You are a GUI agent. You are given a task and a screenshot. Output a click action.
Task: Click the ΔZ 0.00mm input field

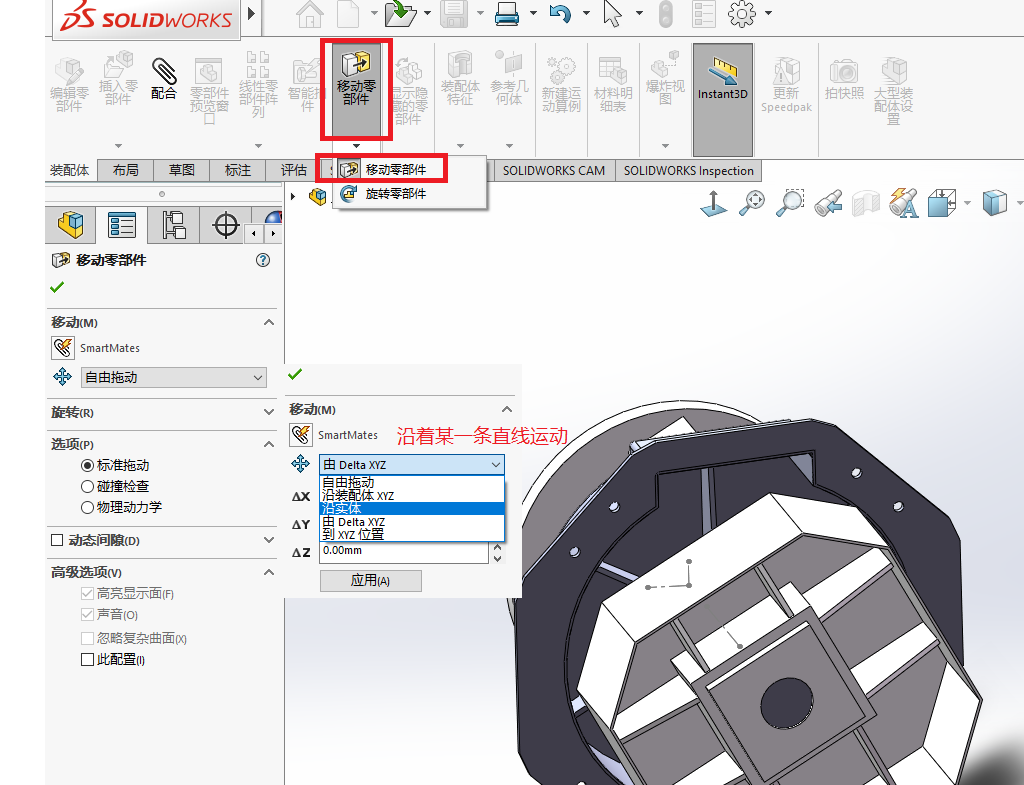point(404,551)
